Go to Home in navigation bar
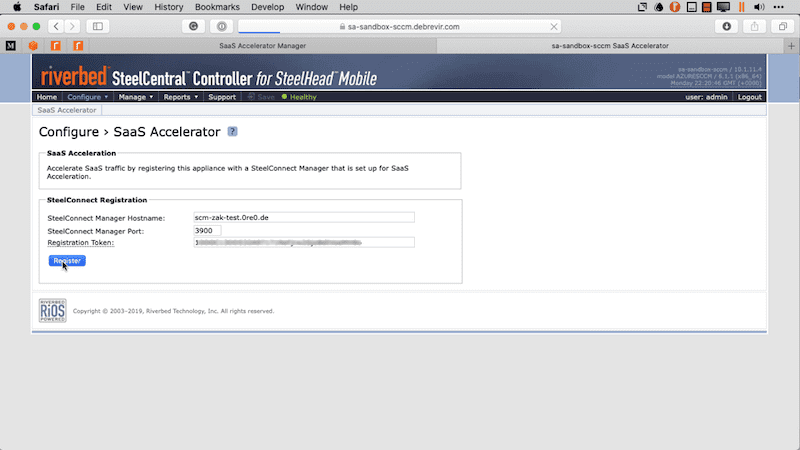Viewport: 800px width, 450px height. point(46,97)
